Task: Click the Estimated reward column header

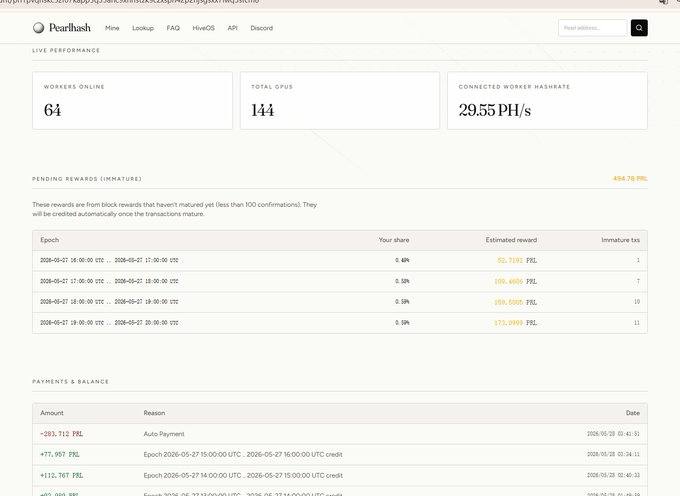Action: pos(511,240)
